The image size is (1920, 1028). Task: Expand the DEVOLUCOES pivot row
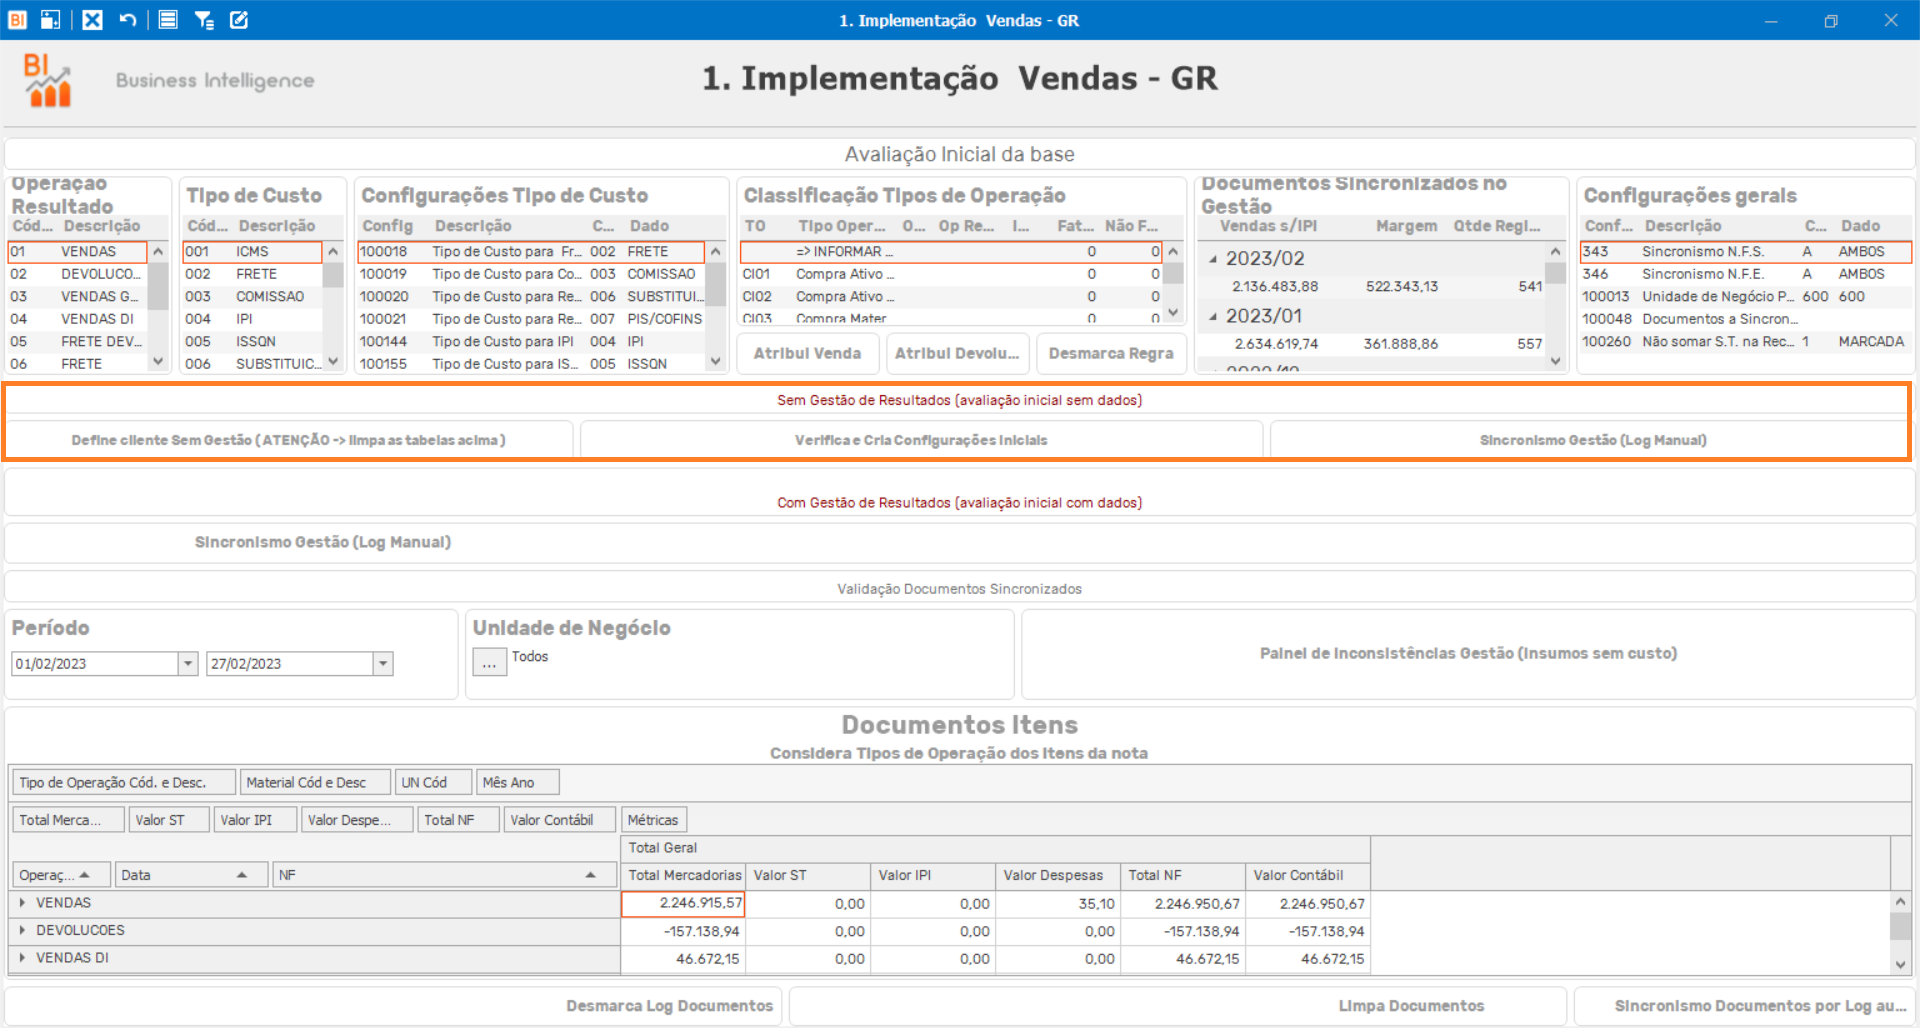22,930
